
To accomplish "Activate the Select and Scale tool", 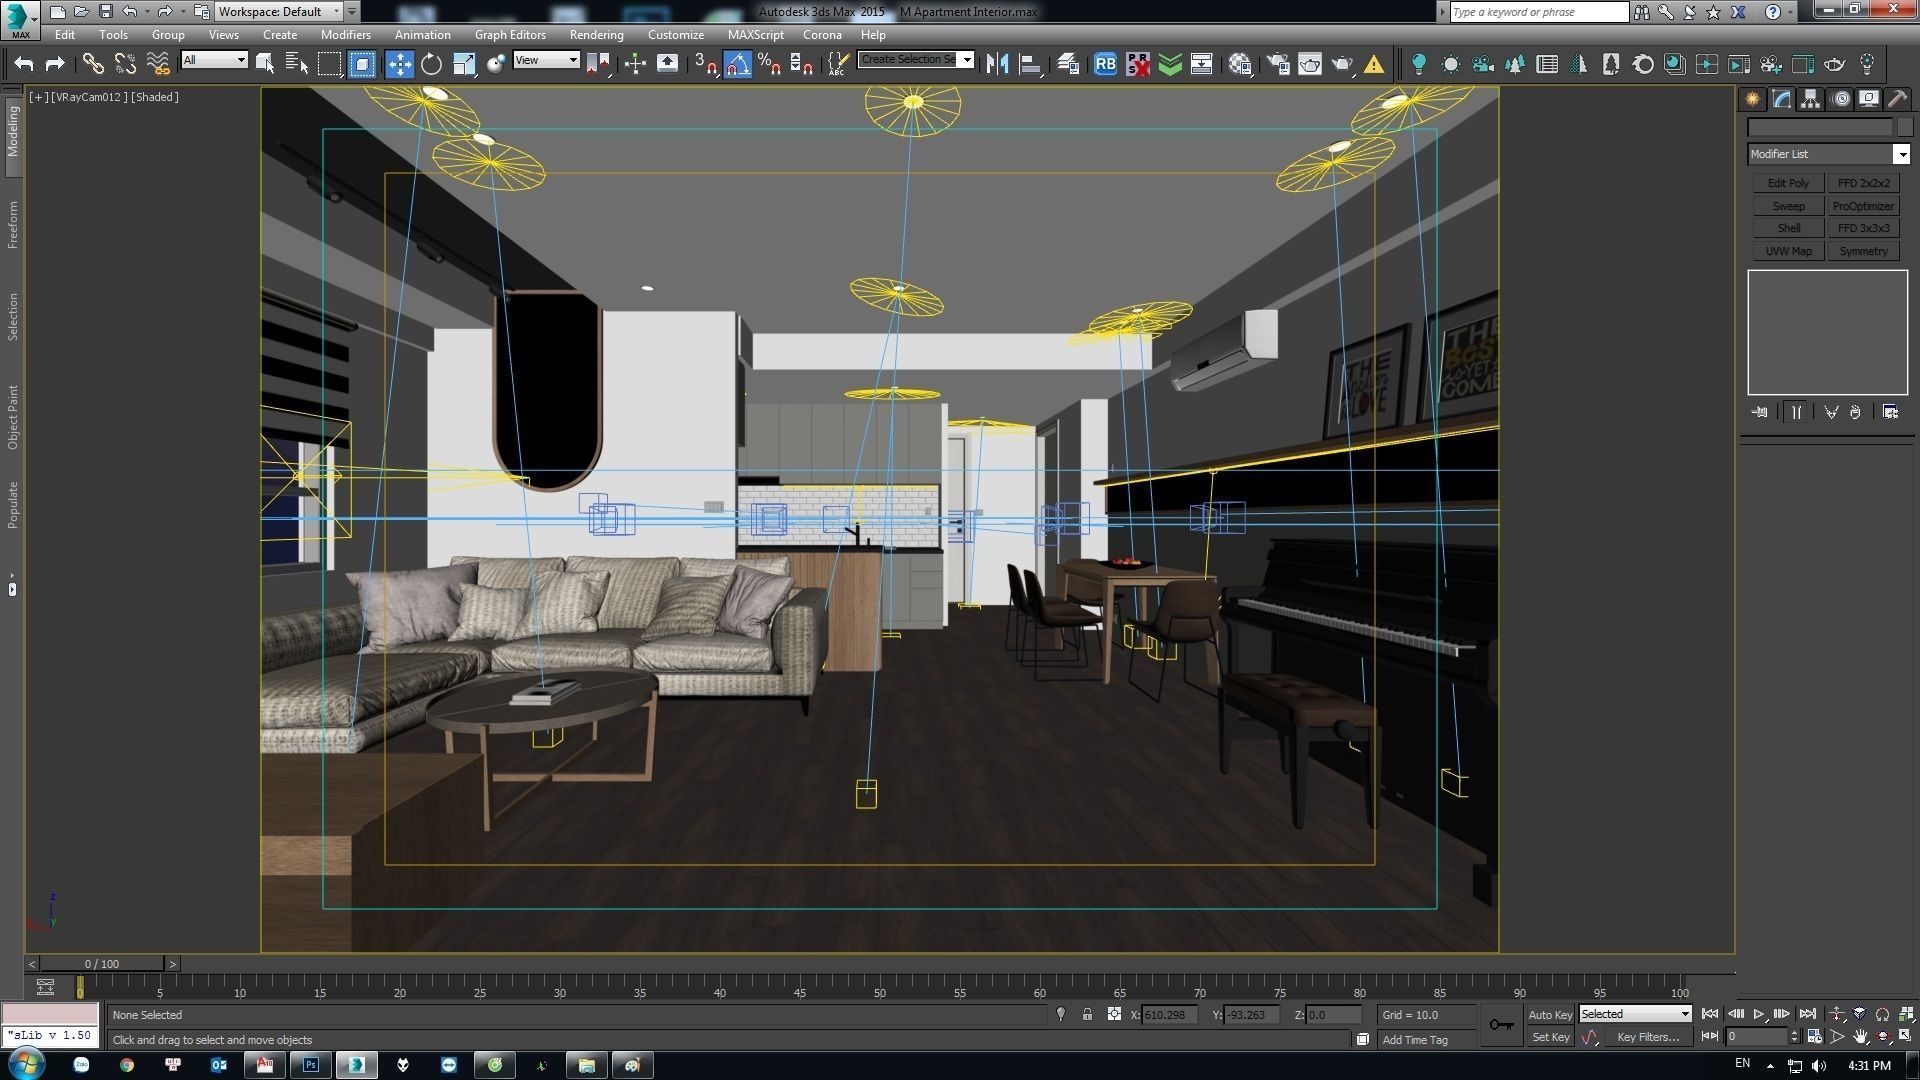I will click(x=464, y=64).
